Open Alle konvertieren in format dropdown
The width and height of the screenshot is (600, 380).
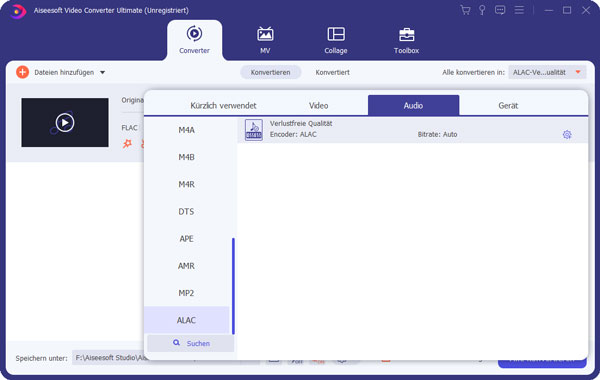(x=547, y=72)
